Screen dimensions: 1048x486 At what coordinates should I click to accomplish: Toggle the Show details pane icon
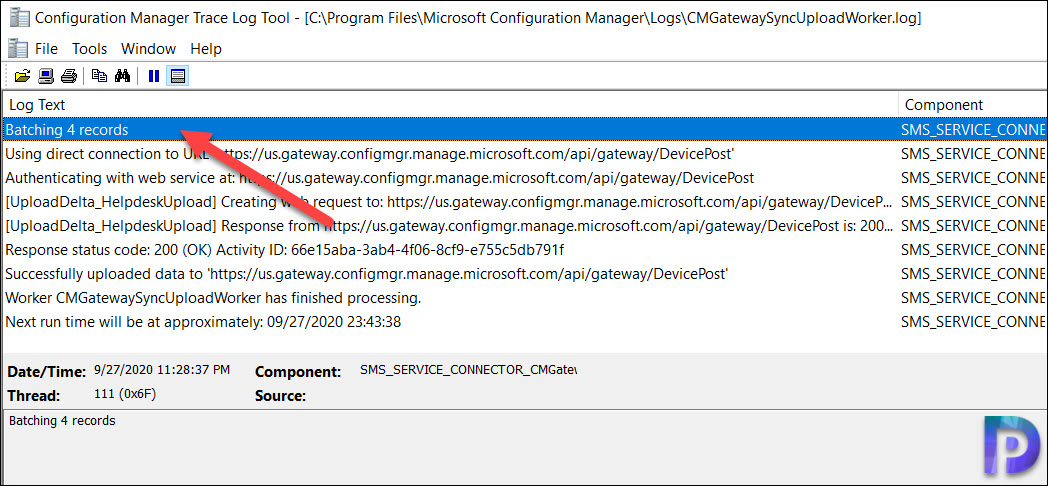177,76
